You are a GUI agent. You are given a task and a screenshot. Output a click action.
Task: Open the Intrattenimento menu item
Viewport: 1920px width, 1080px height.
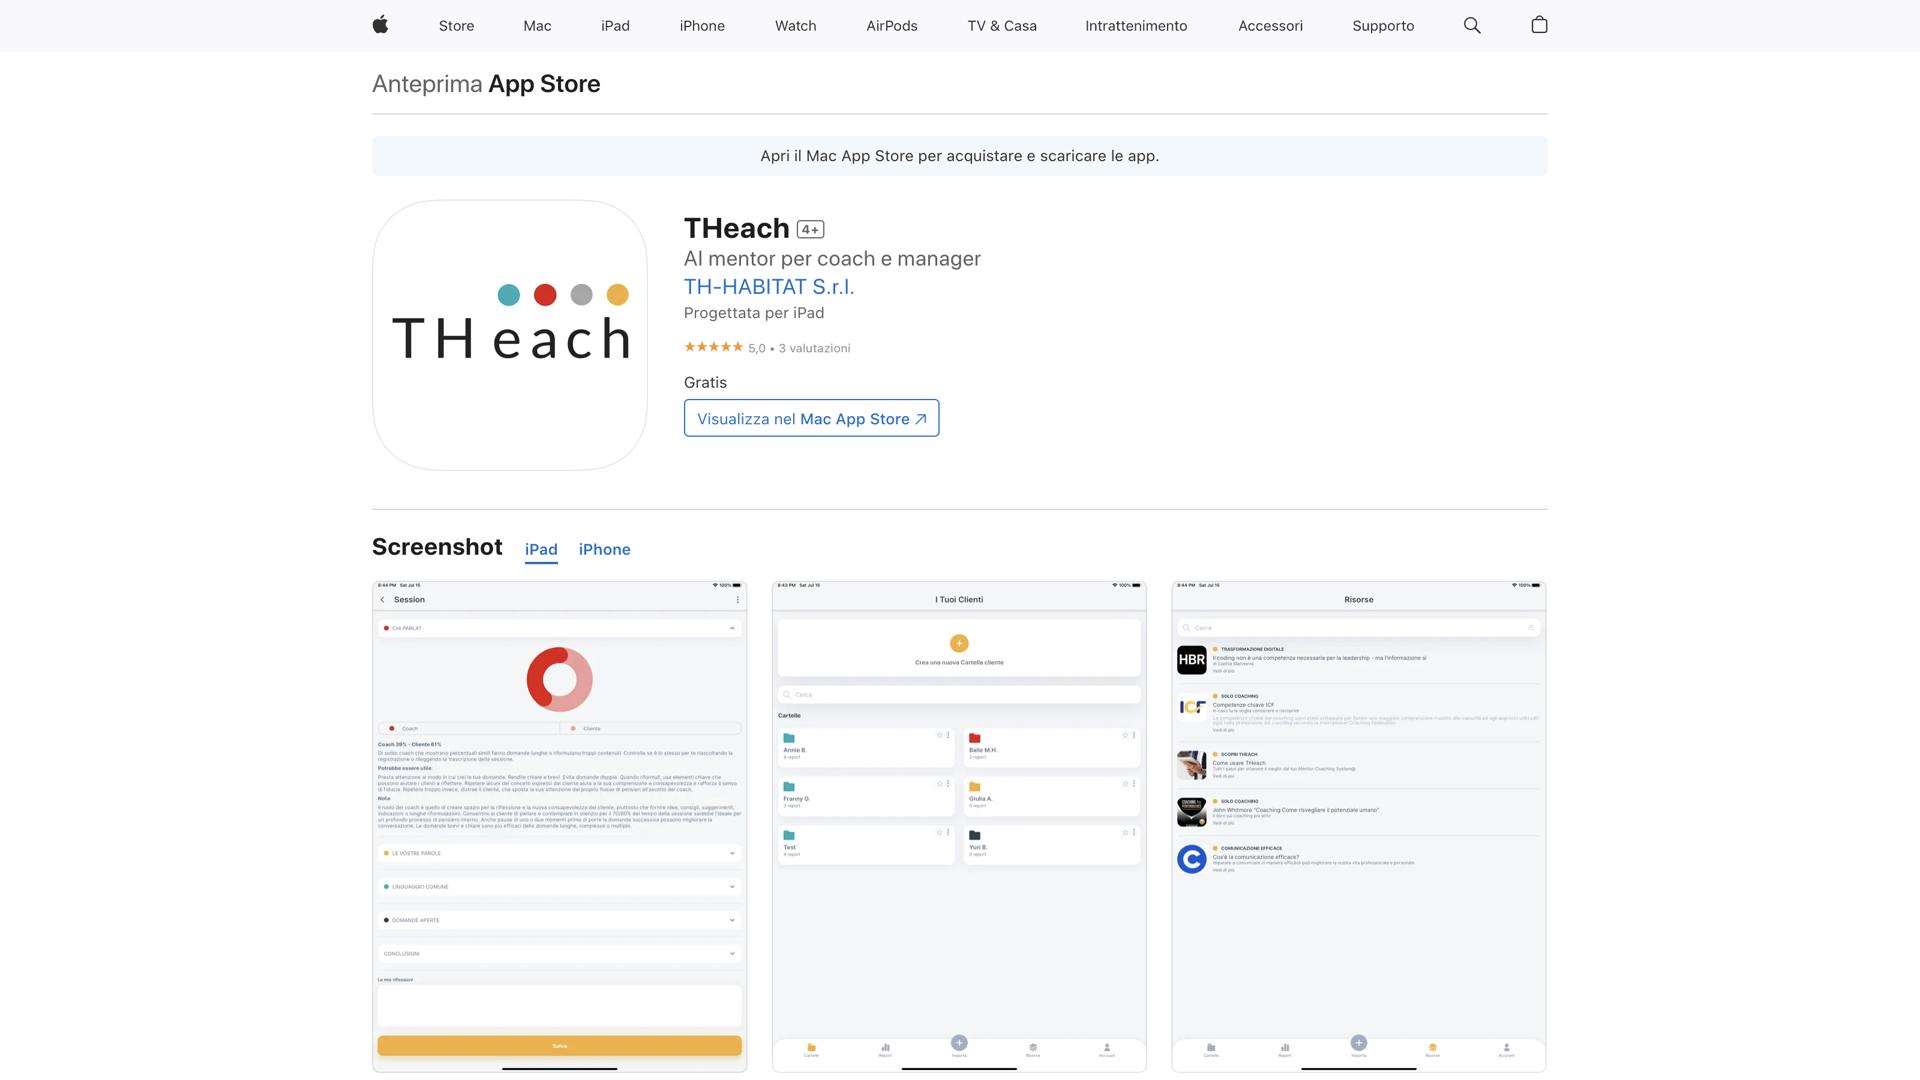pyautogui.click(x=1136, y=25)
